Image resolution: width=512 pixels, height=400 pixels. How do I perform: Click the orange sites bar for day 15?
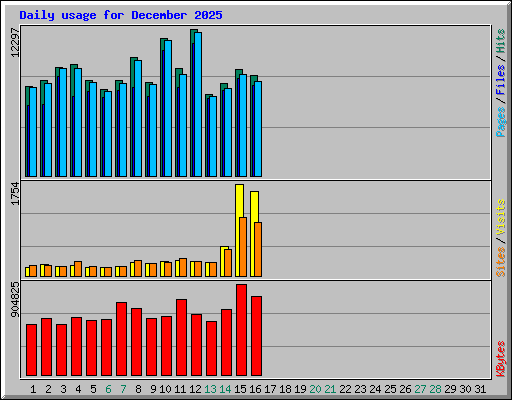coord(243,247)
